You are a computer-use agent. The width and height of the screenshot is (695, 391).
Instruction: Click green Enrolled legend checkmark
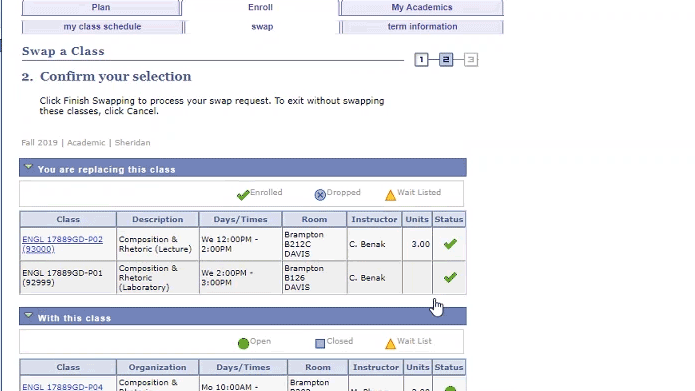(x=243, y=195)
